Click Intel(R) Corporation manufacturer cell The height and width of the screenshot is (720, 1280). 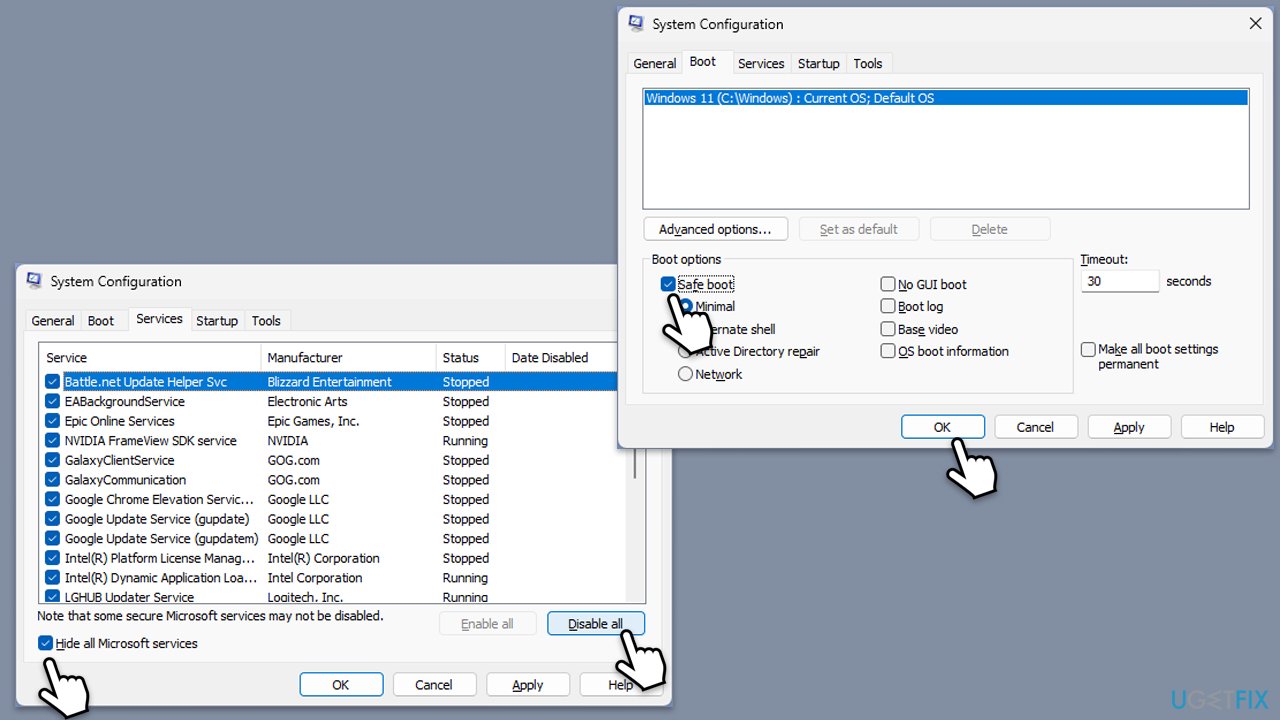click(x=323, y=558)
